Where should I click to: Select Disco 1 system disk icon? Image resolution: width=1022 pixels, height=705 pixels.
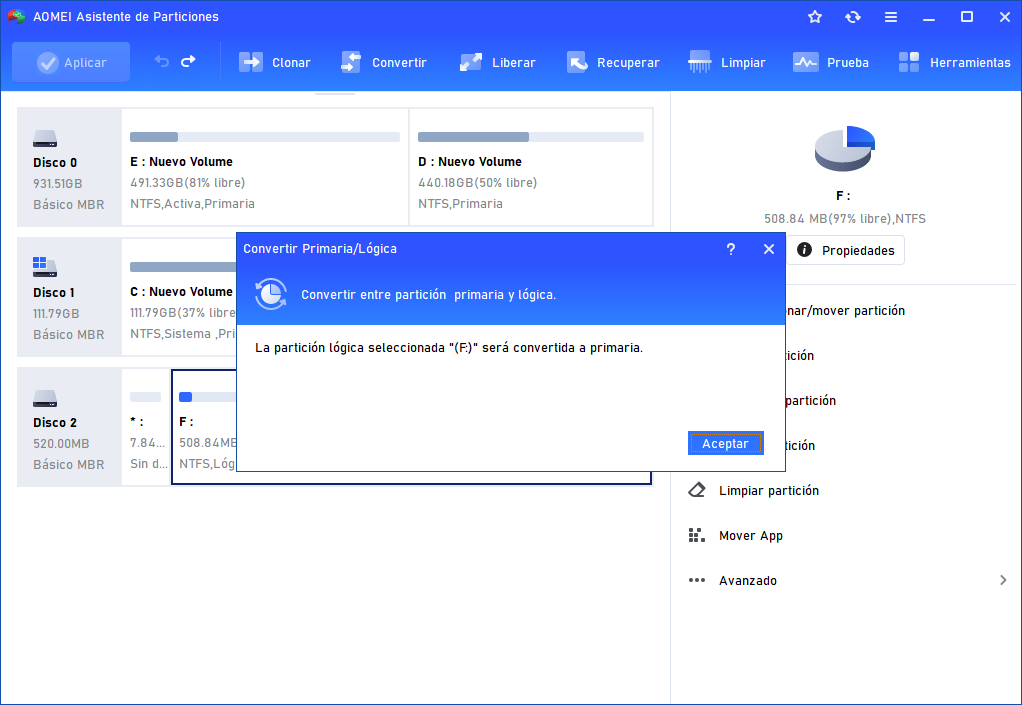click(x=45, y=267)
